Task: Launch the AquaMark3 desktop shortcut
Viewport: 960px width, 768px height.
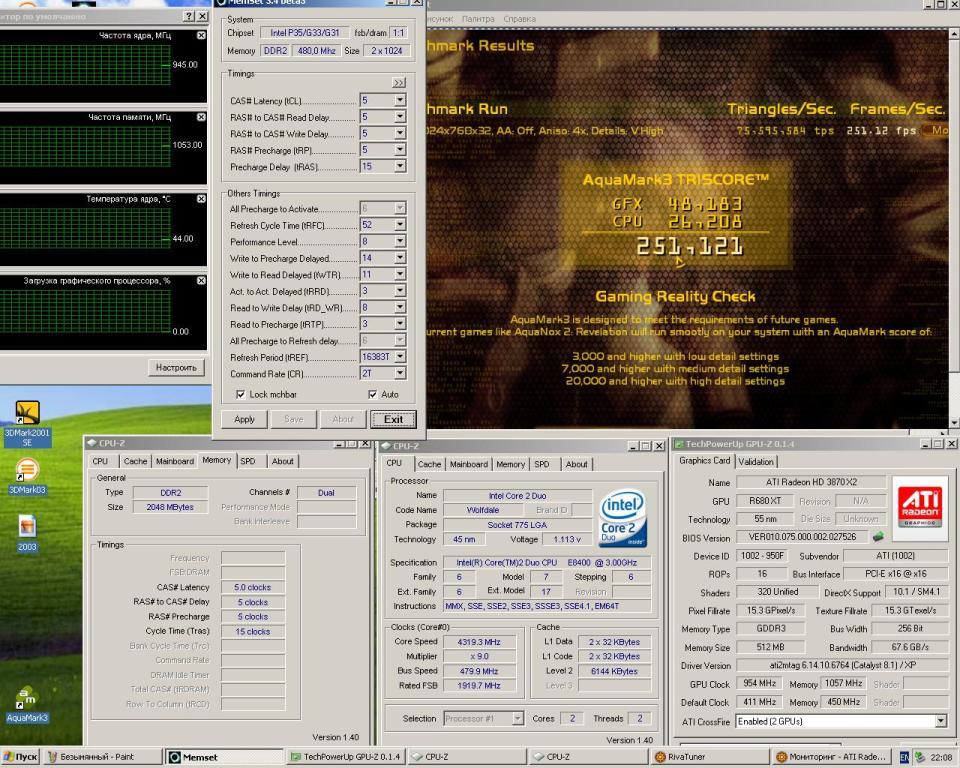Action: click(x=27, y=704)
